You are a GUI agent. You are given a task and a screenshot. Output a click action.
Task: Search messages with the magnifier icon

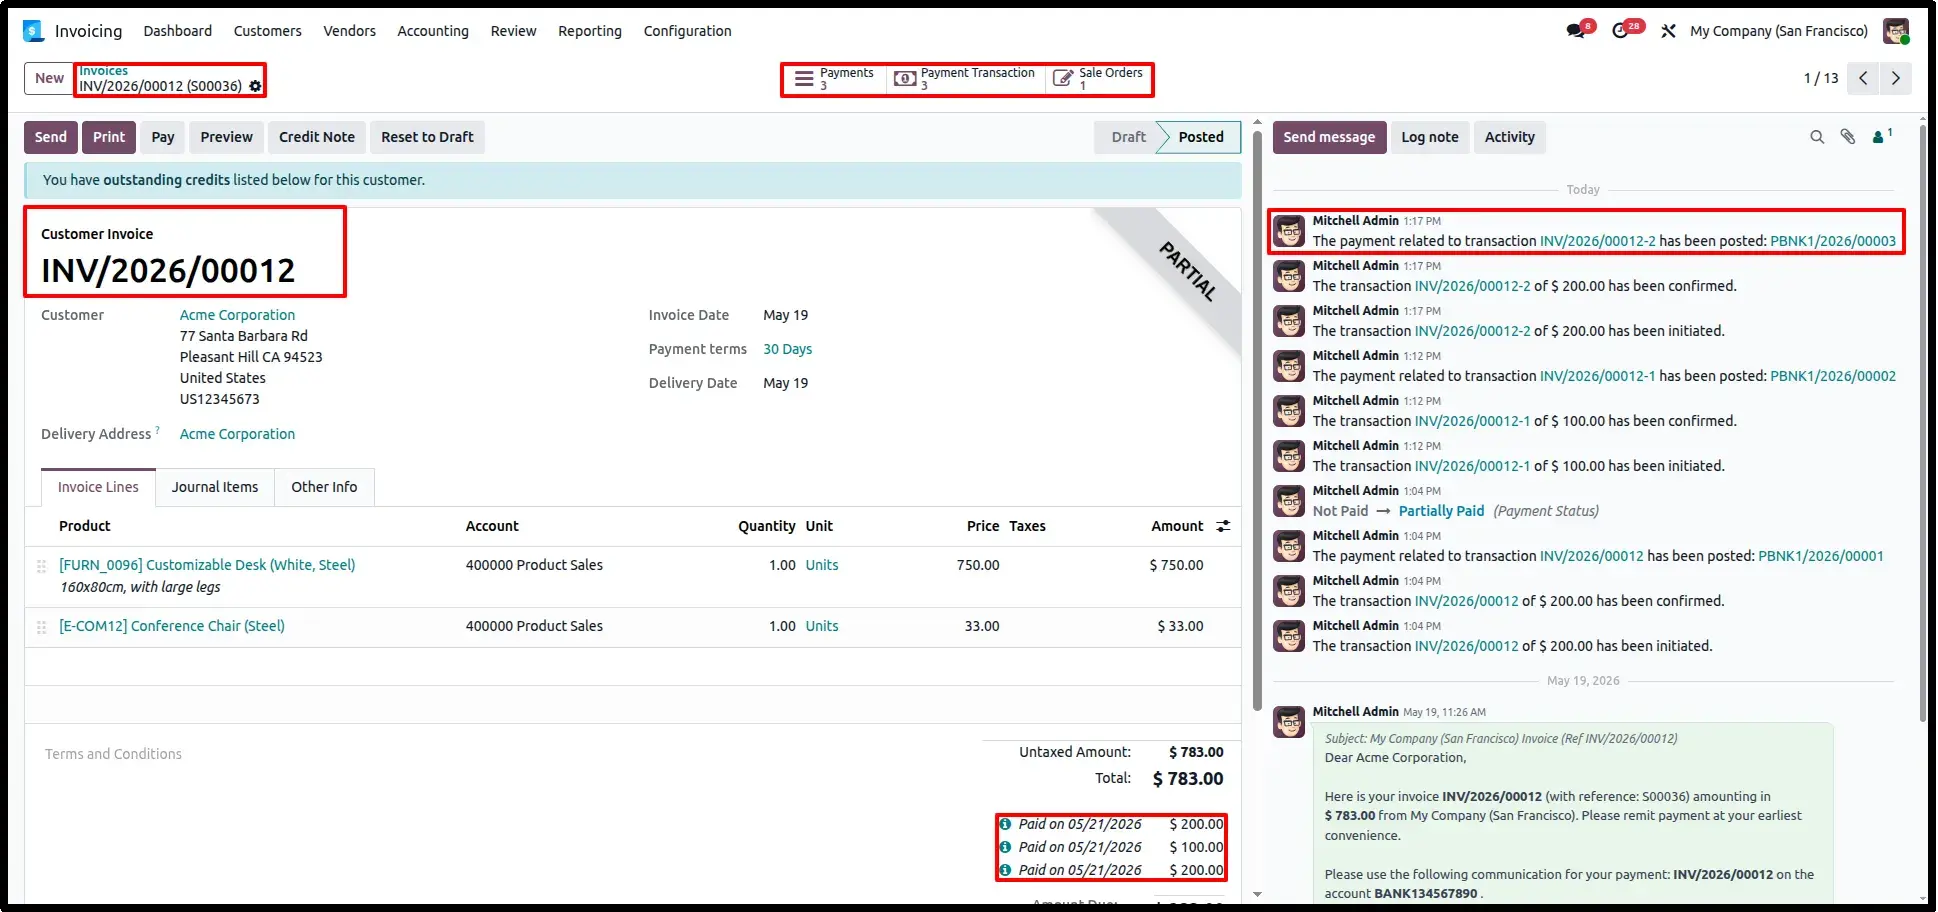(x=1817, y=137)
